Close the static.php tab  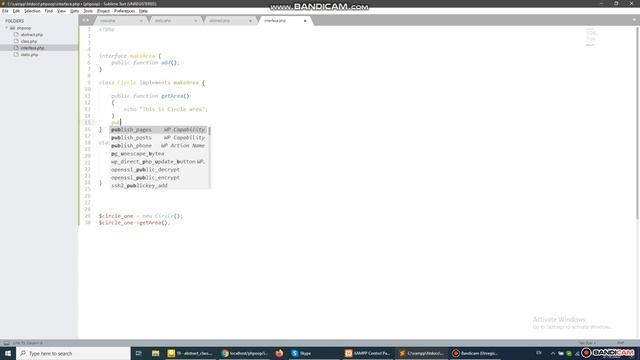click(x=196, y=21)
